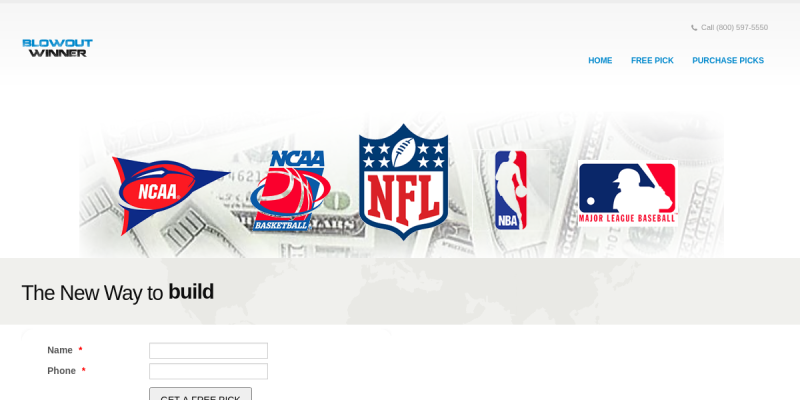Go to Purchase Picks page

(728, 61)
